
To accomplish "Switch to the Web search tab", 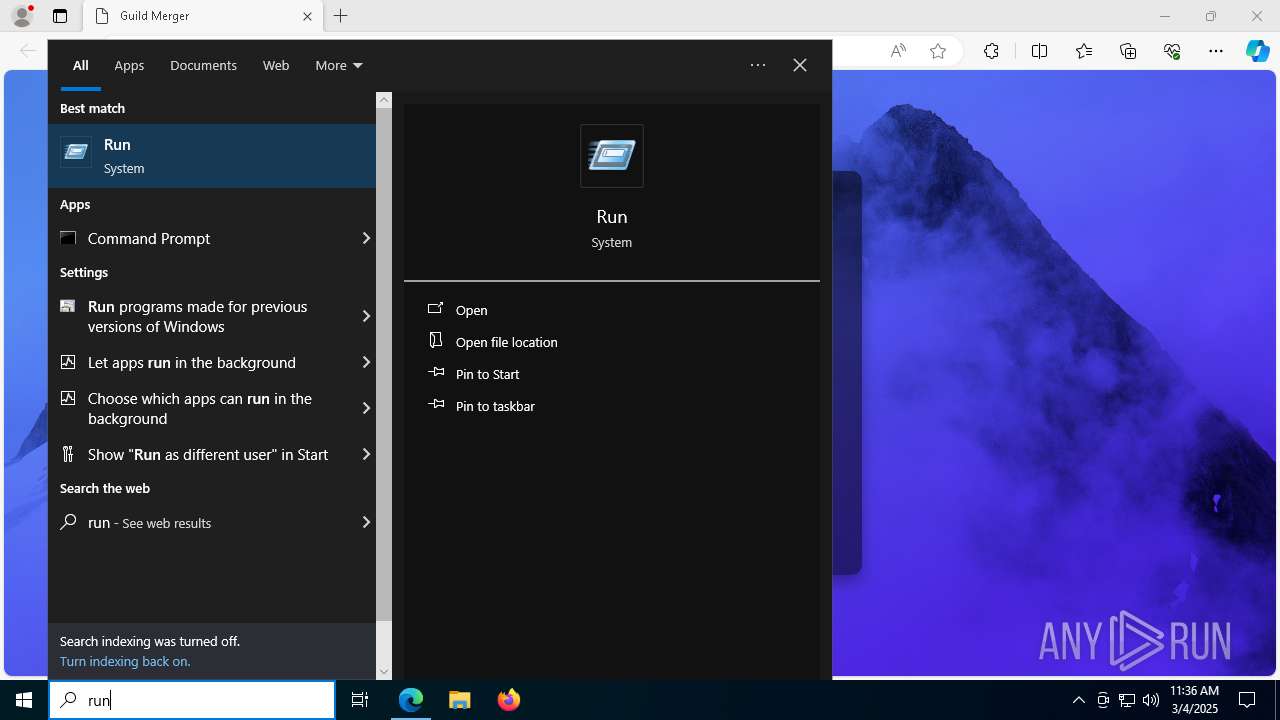I will (x=276, y=65).
